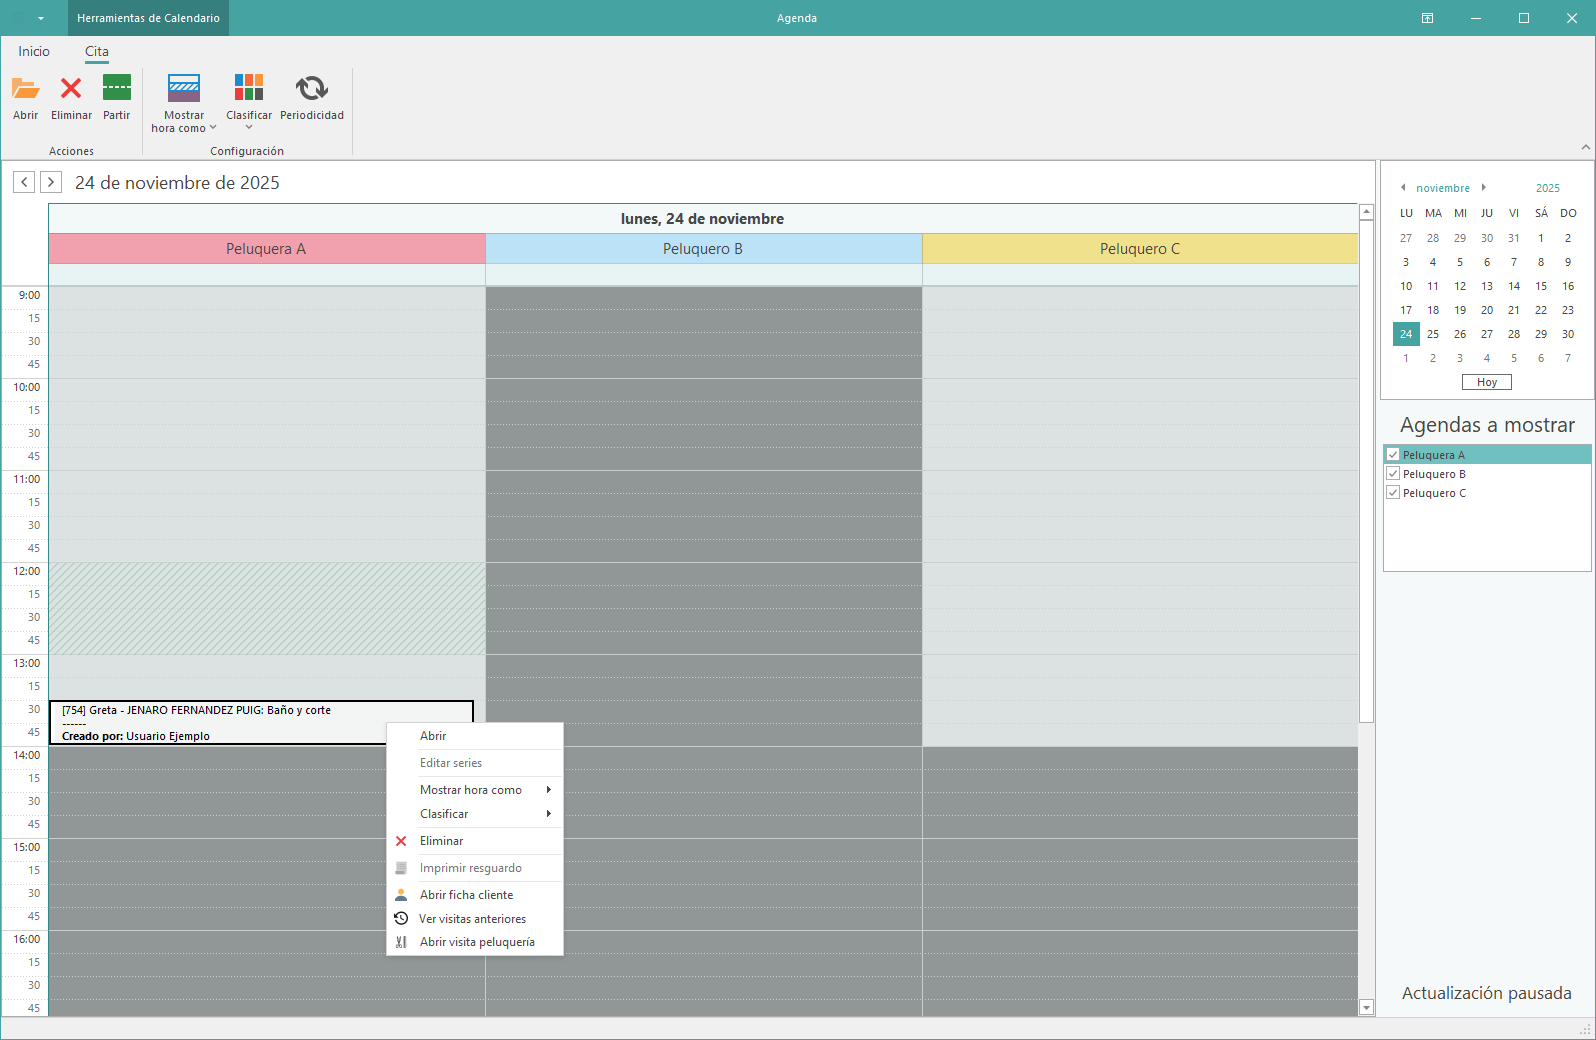Toggle the Peluquero B agenda checkbox
The width and height of the screenshot is (1596, 1040).
(1393, 474)
